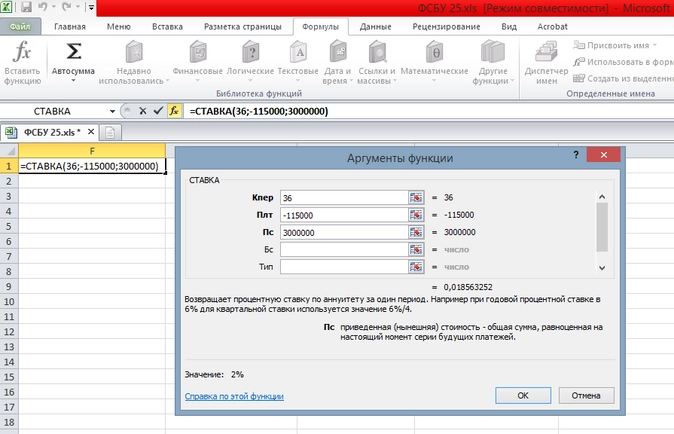Click into the Бс input field
Image resolution: width=674 pixels, height=434 pixels.
click(343, 250)
